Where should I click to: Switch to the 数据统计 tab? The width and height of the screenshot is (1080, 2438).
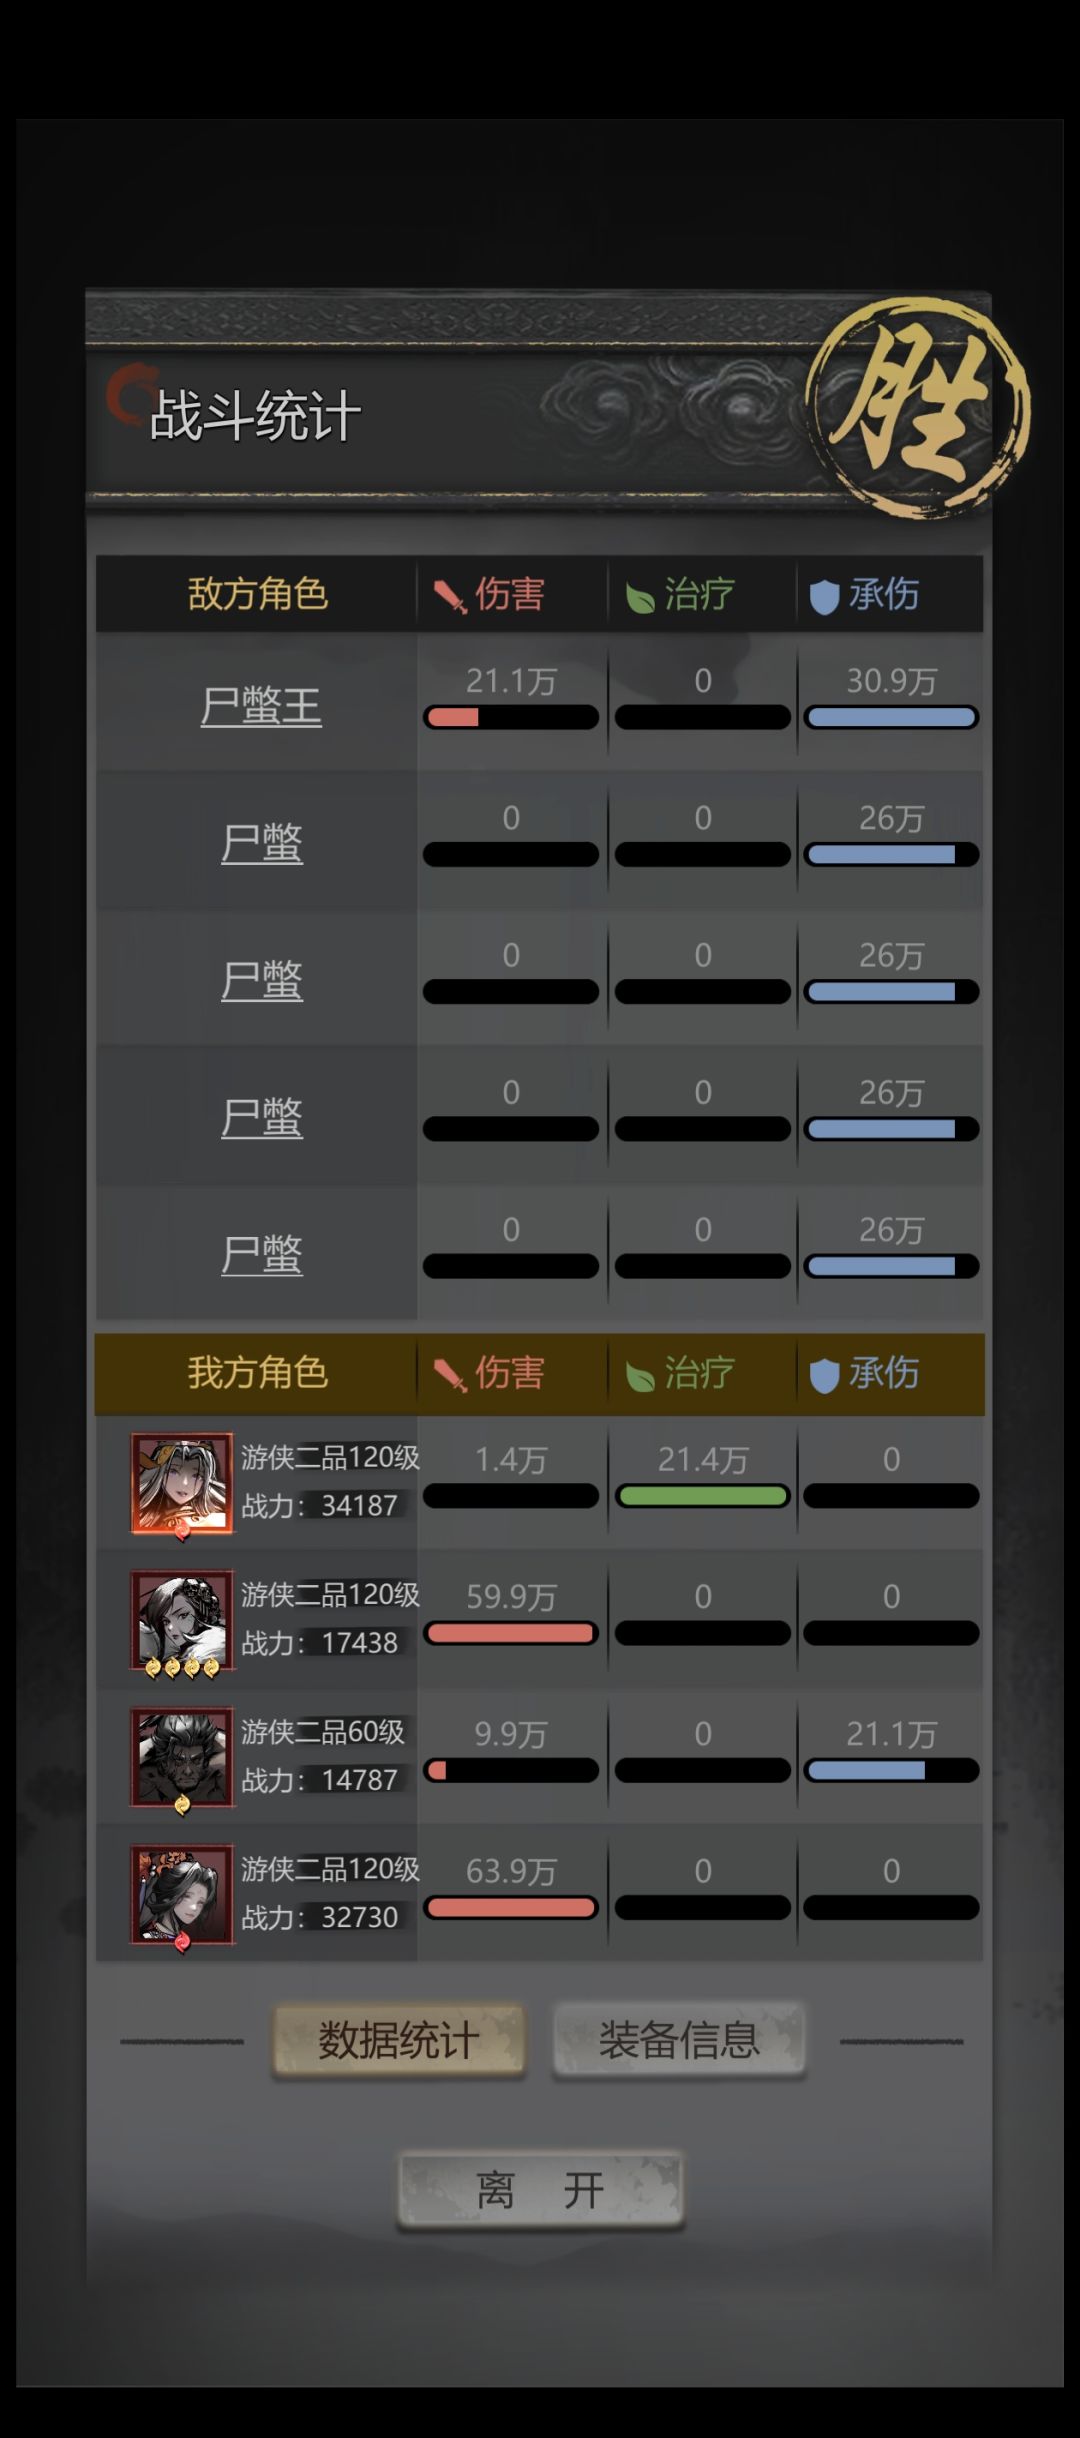tap(398, 2040)
